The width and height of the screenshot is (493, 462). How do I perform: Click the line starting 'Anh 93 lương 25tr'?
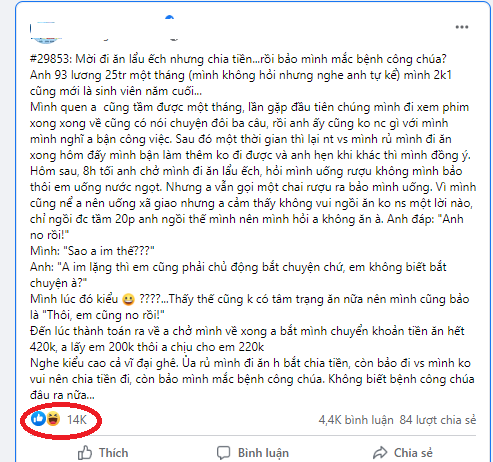tap(241, 75)
